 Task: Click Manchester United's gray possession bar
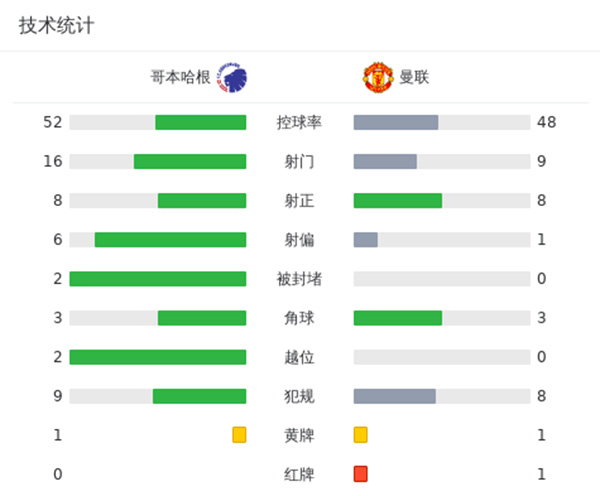[396, 123]
